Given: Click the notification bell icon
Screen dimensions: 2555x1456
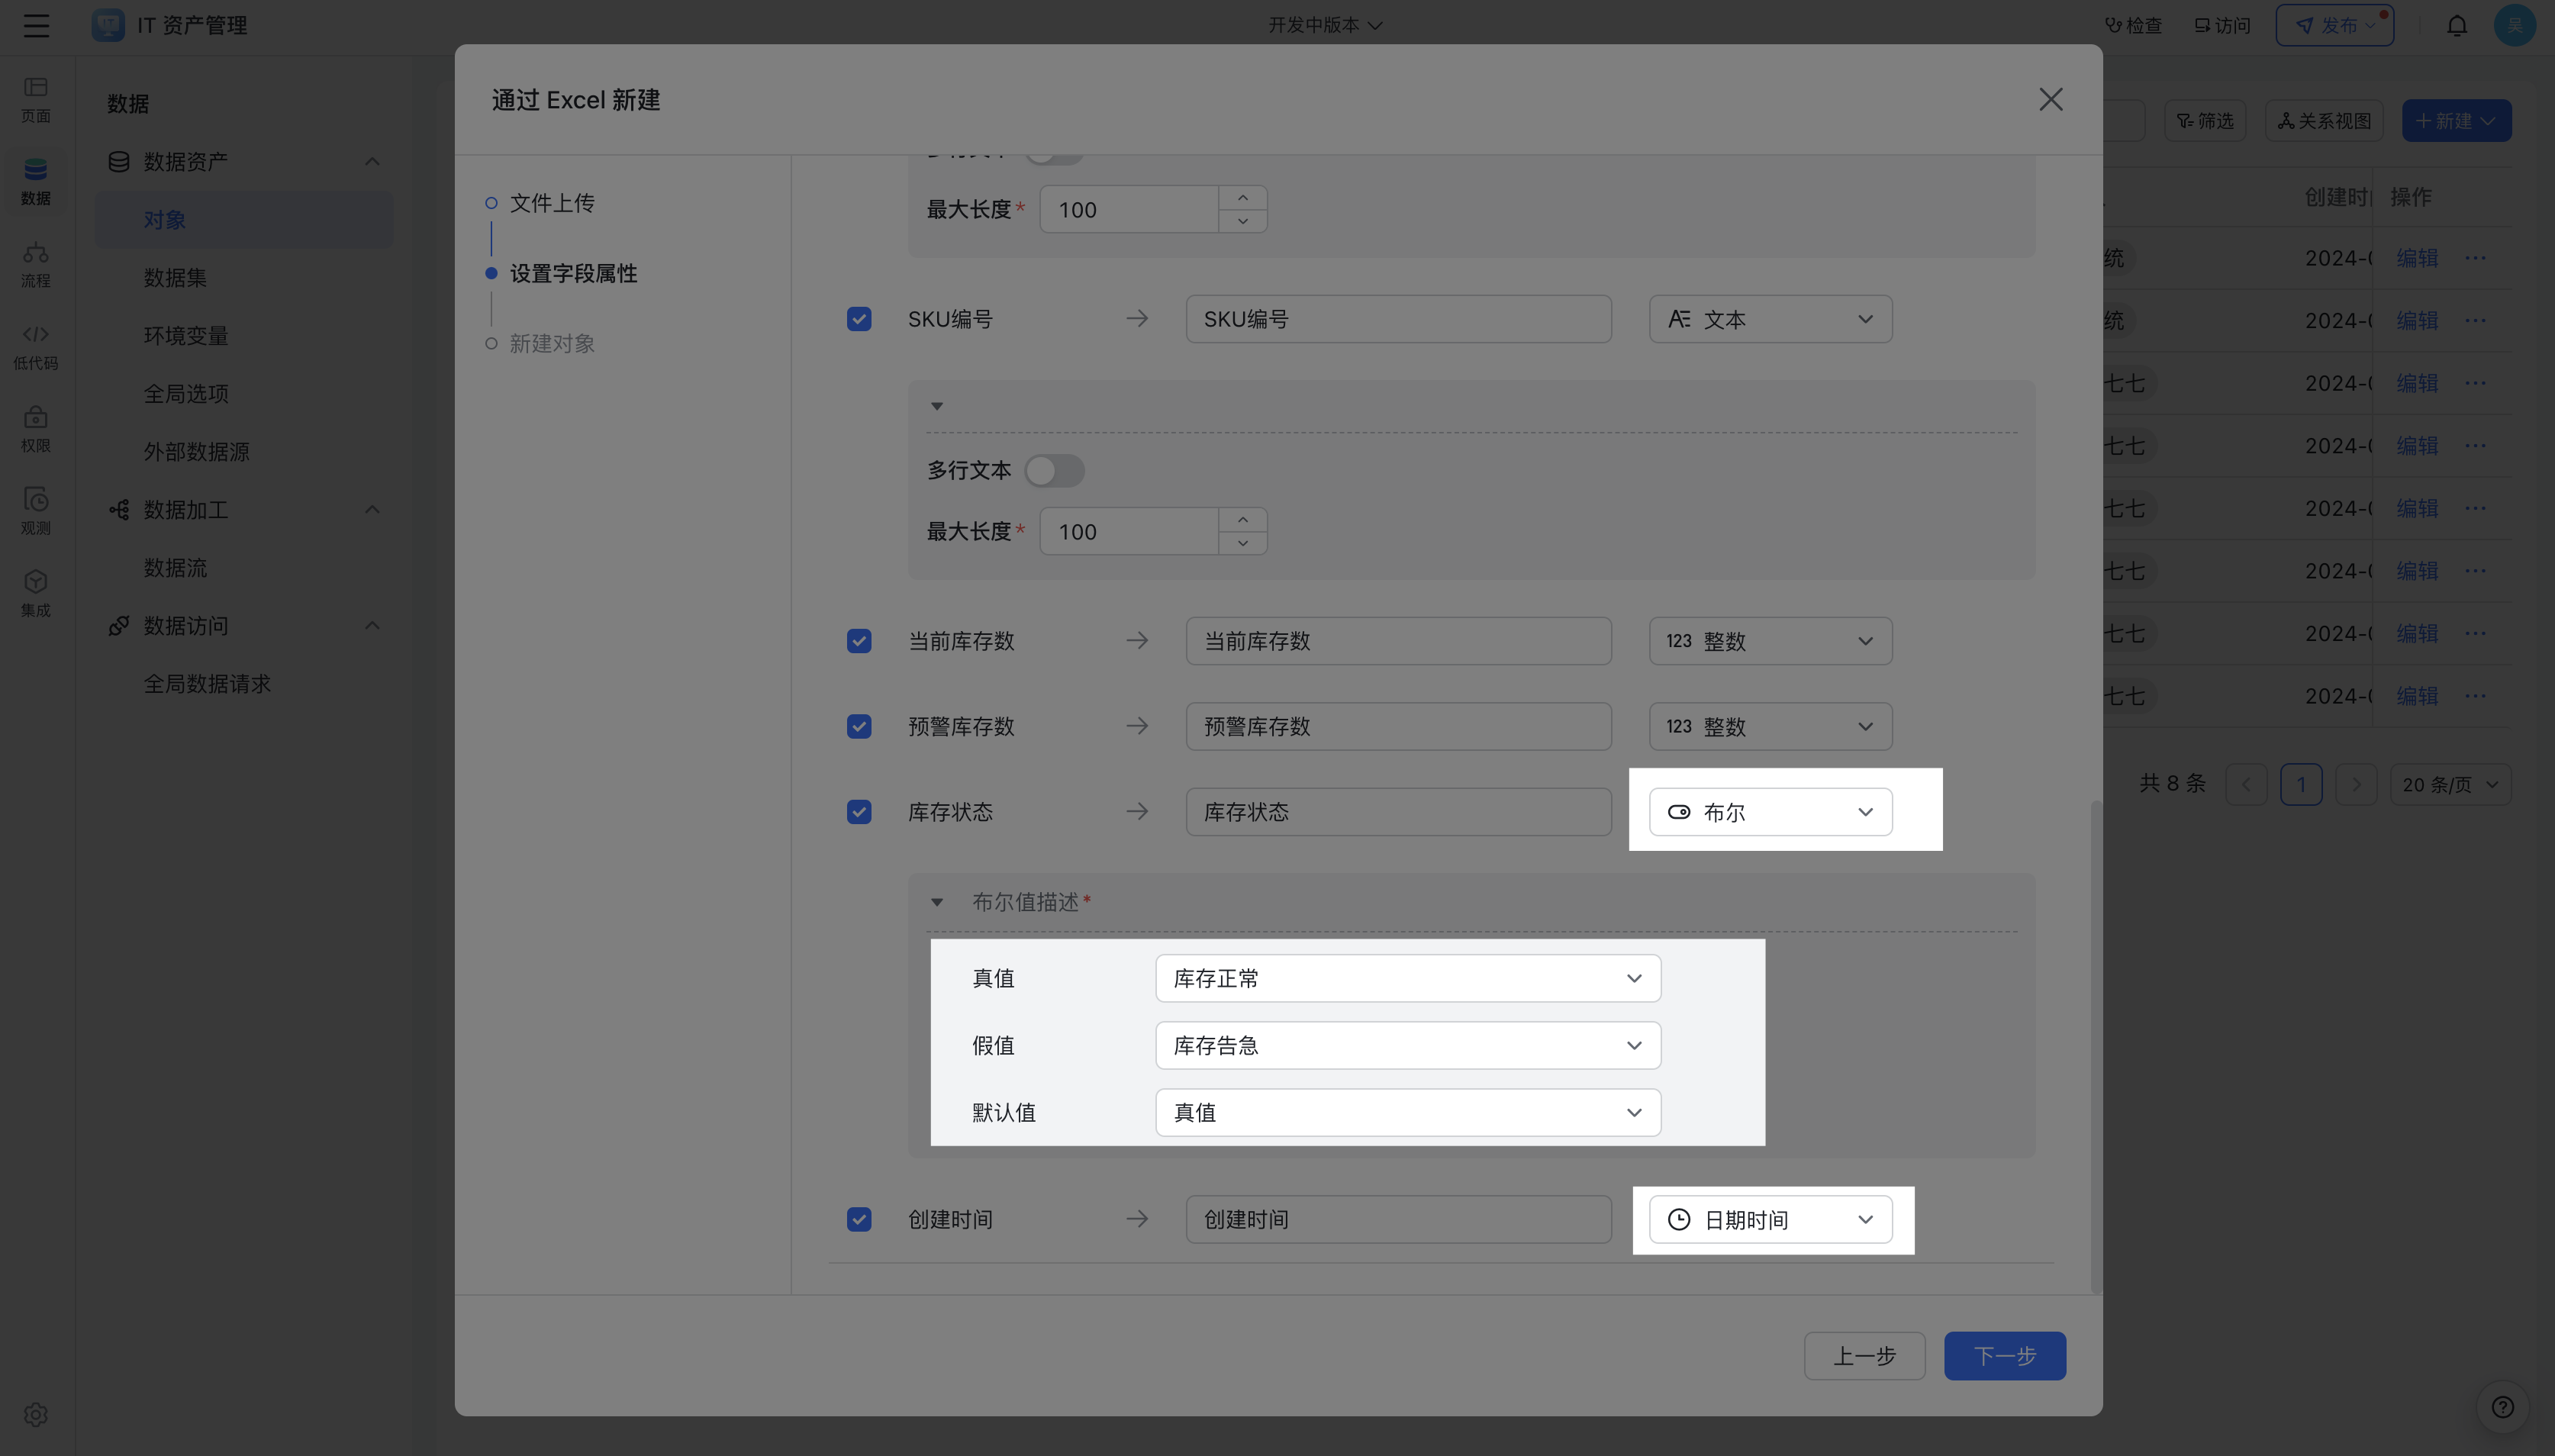Looking at the screenshot, I should coord(2457,25).
